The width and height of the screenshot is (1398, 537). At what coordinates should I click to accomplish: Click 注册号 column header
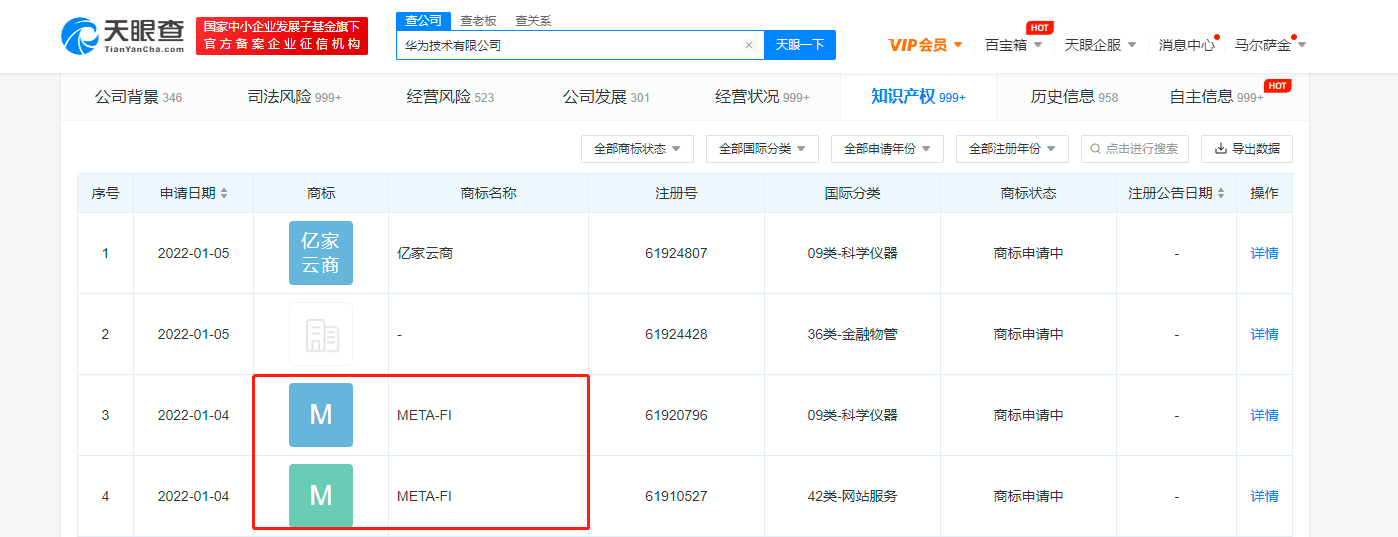tap(676, 193)
